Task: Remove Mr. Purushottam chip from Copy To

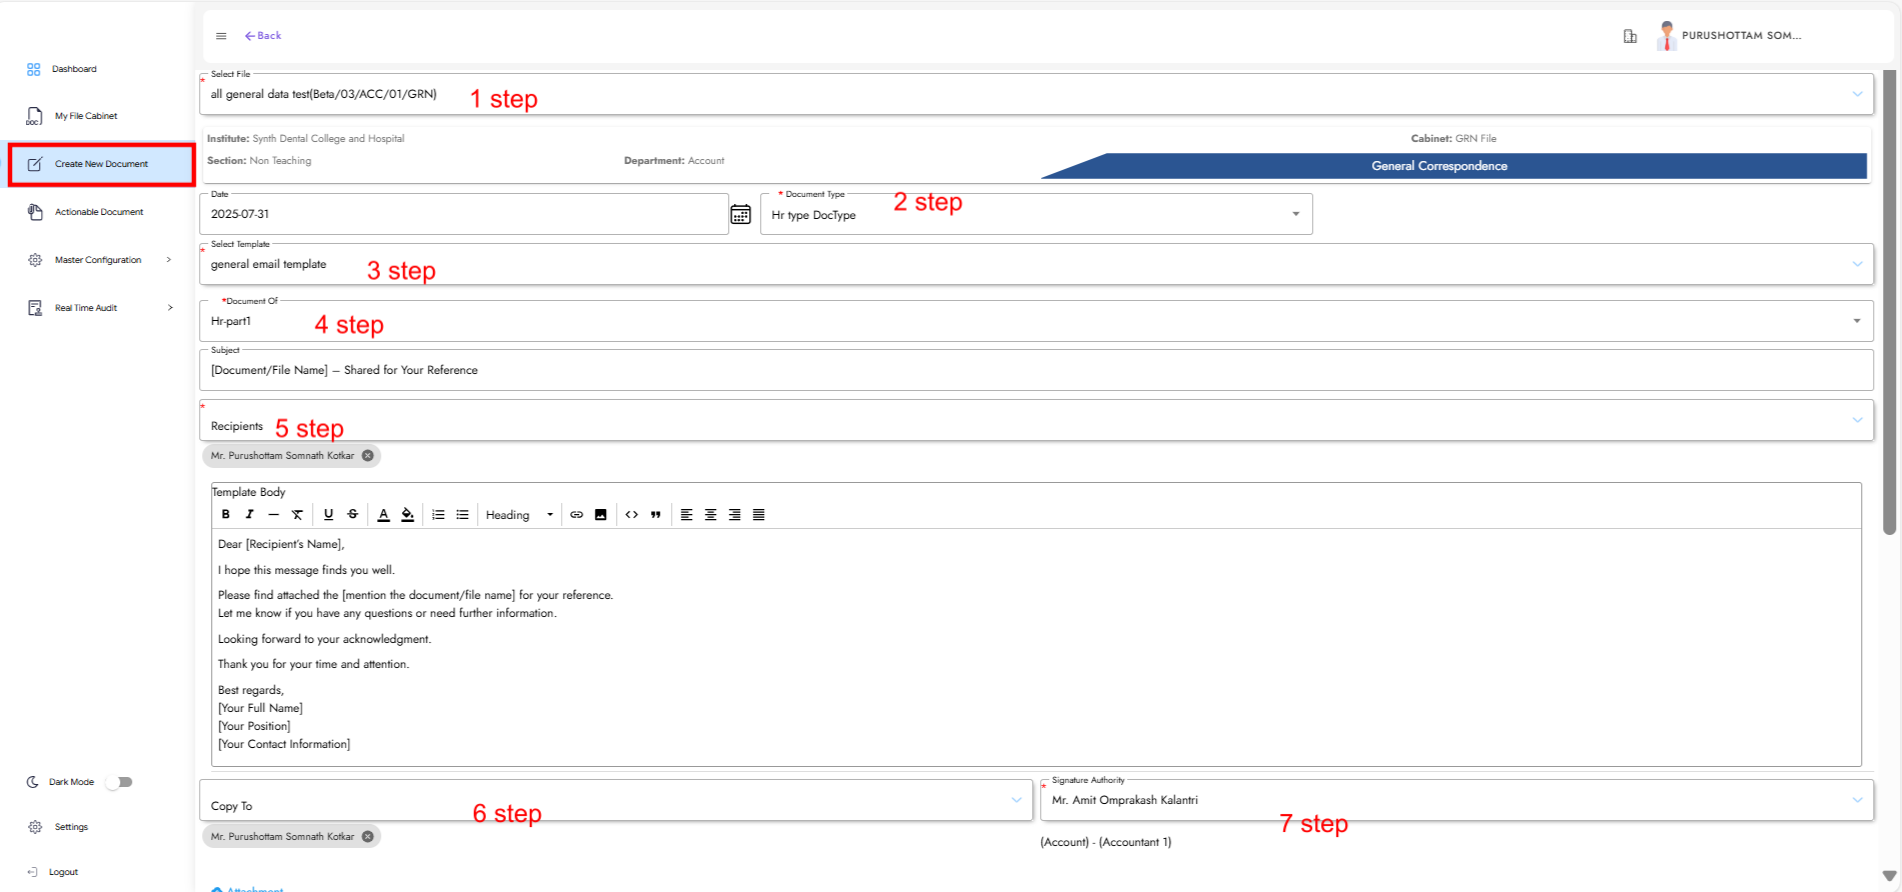Action: click(368, 836)
